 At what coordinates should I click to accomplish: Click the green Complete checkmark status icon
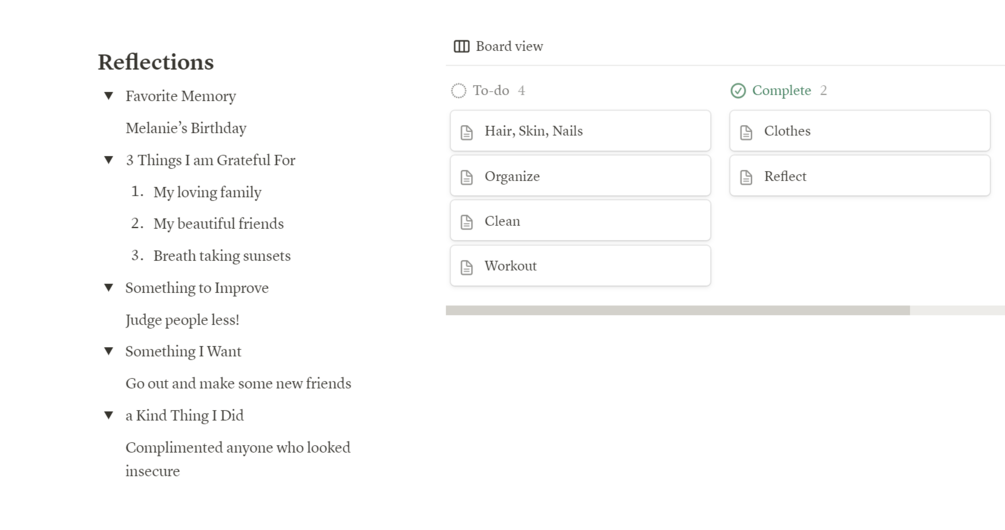pyautogui.click(x=738, y=91)
